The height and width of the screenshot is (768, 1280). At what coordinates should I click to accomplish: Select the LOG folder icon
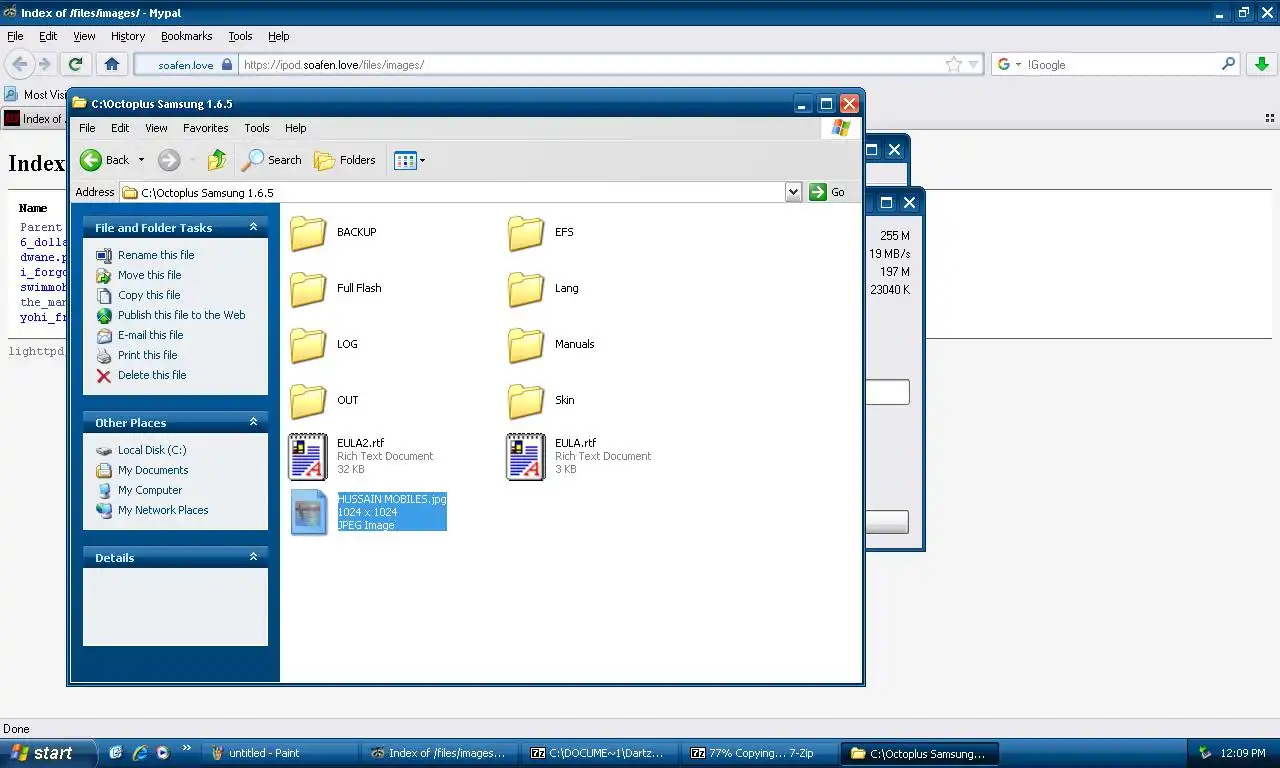[x=308, y=345]
